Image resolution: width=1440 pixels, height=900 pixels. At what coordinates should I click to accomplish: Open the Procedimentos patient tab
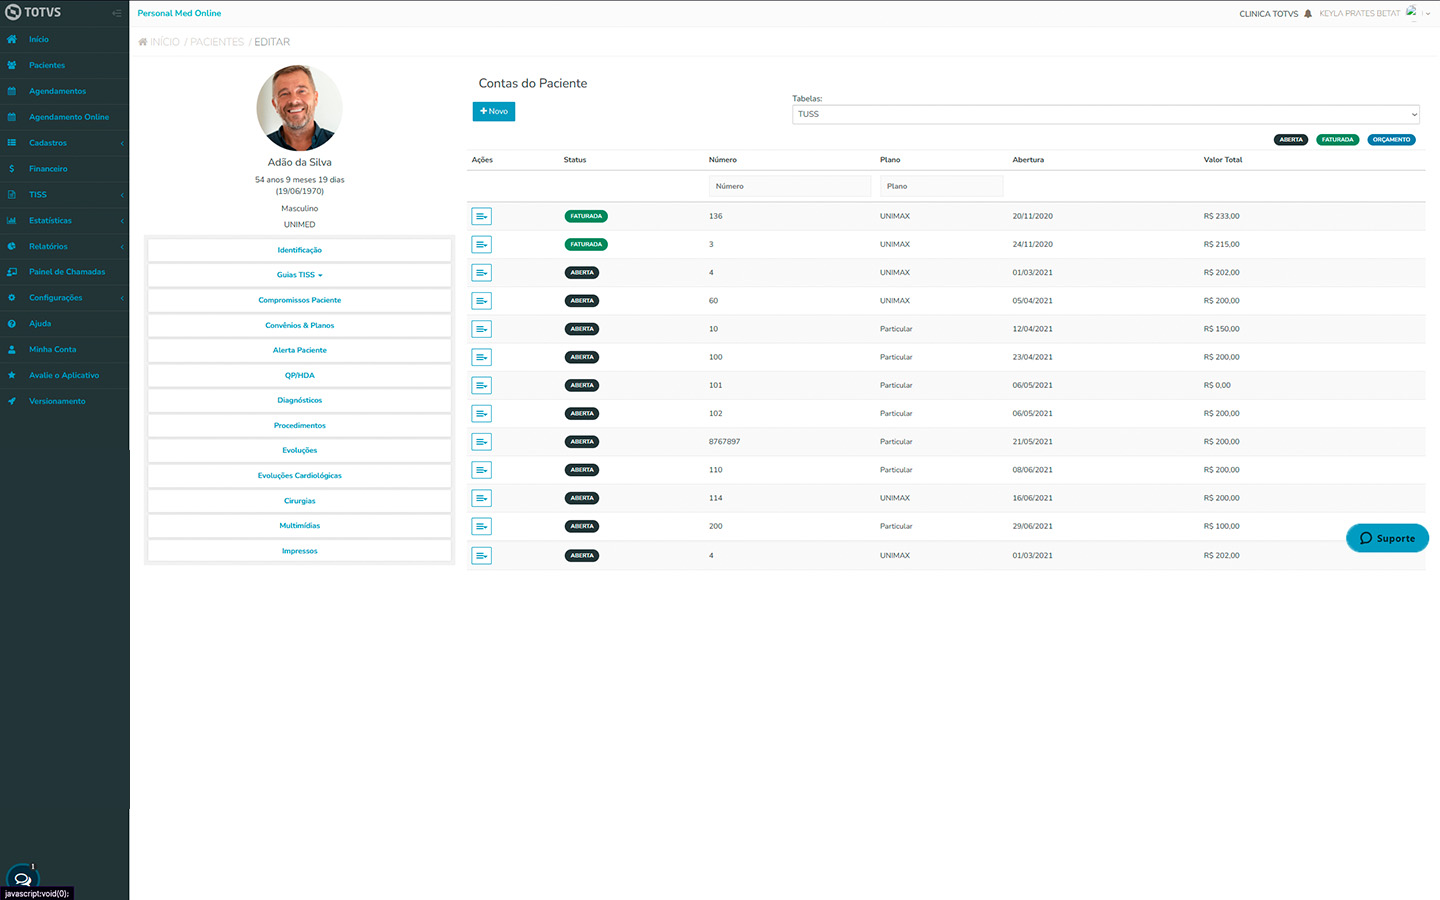pyautogui.click(x=299, y=426)
